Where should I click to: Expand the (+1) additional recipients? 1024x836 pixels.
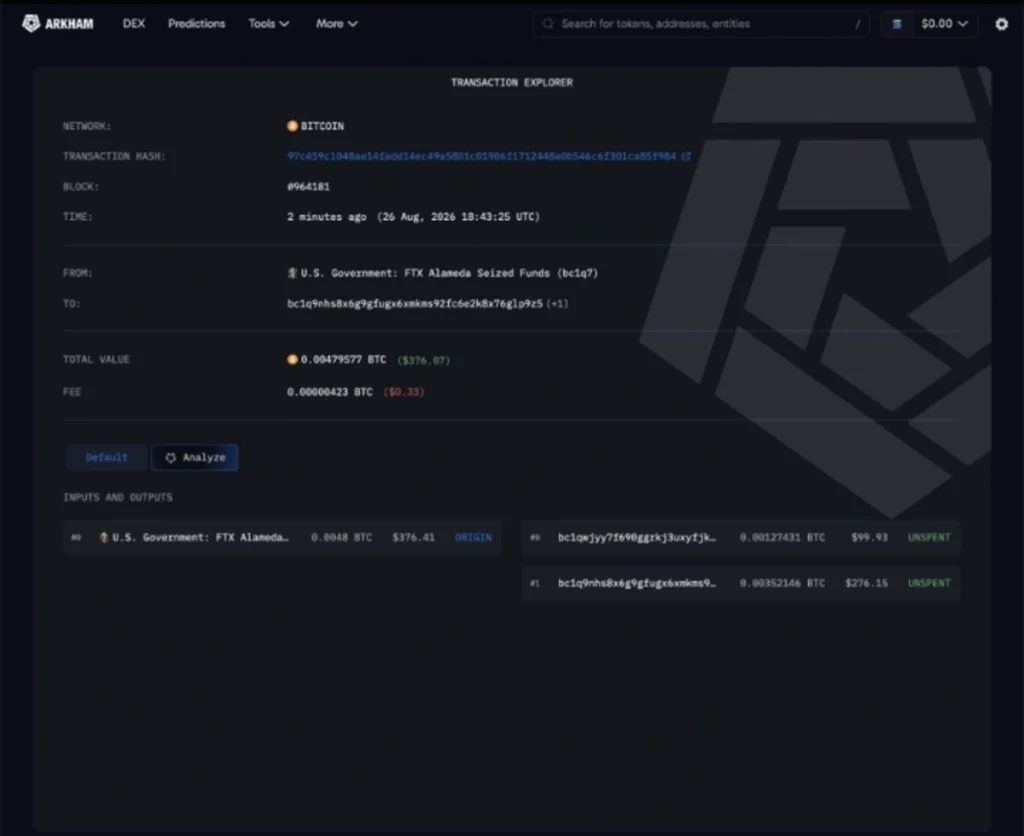tap(557, 304)
